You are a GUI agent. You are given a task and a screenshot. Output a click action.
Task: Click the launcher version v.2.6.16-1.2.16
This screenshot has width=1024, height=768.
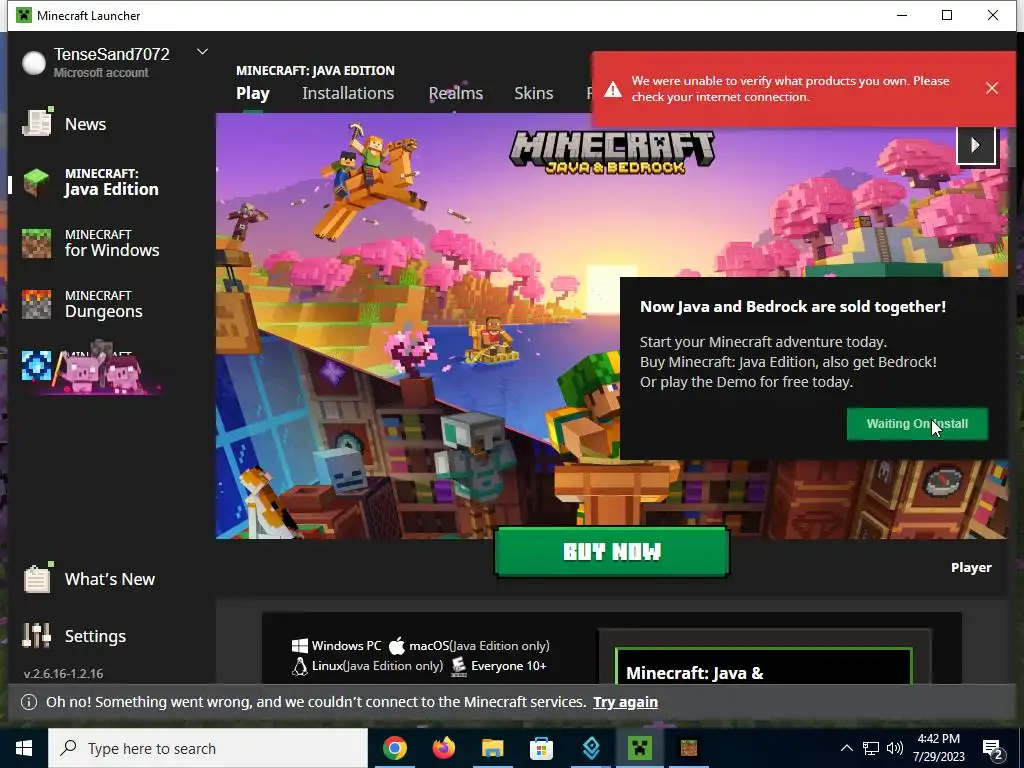63,673
